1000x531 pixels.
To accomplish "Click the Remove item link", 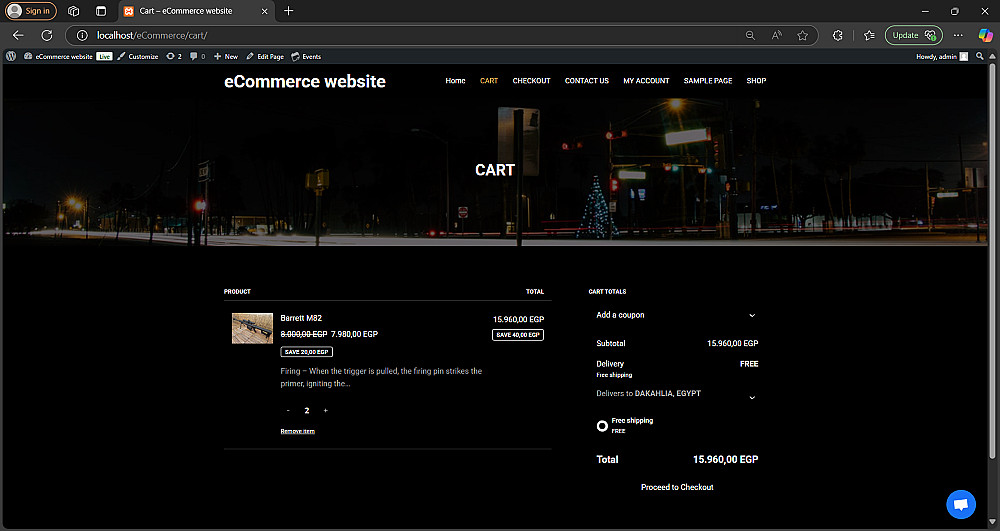I will (297, 431).
